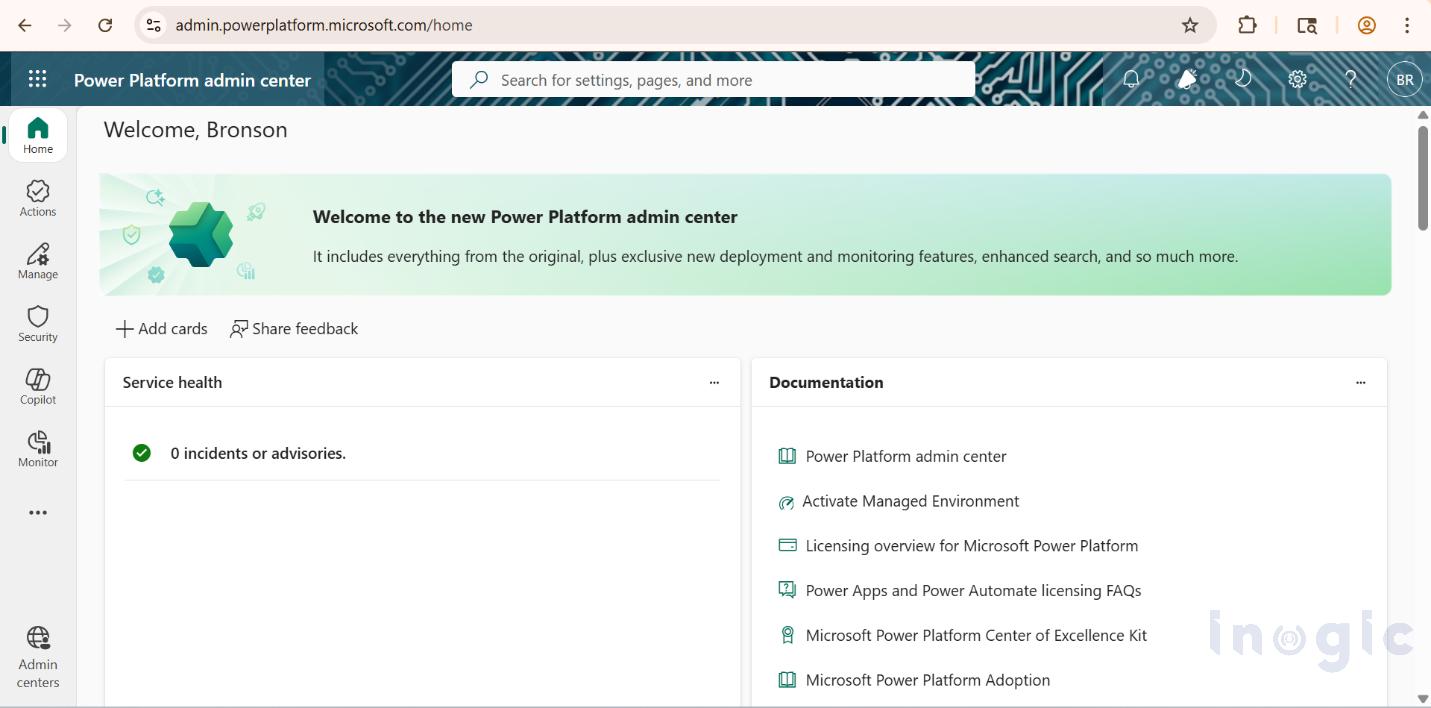Open the Copilot section in sidebar

(38, 386)
